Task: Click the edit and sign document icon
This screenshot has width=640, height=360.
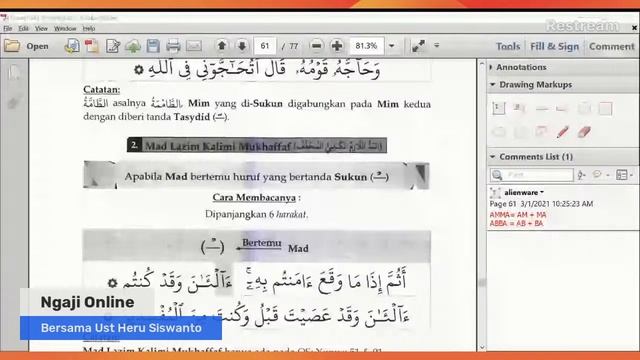Action: [113, 46]
